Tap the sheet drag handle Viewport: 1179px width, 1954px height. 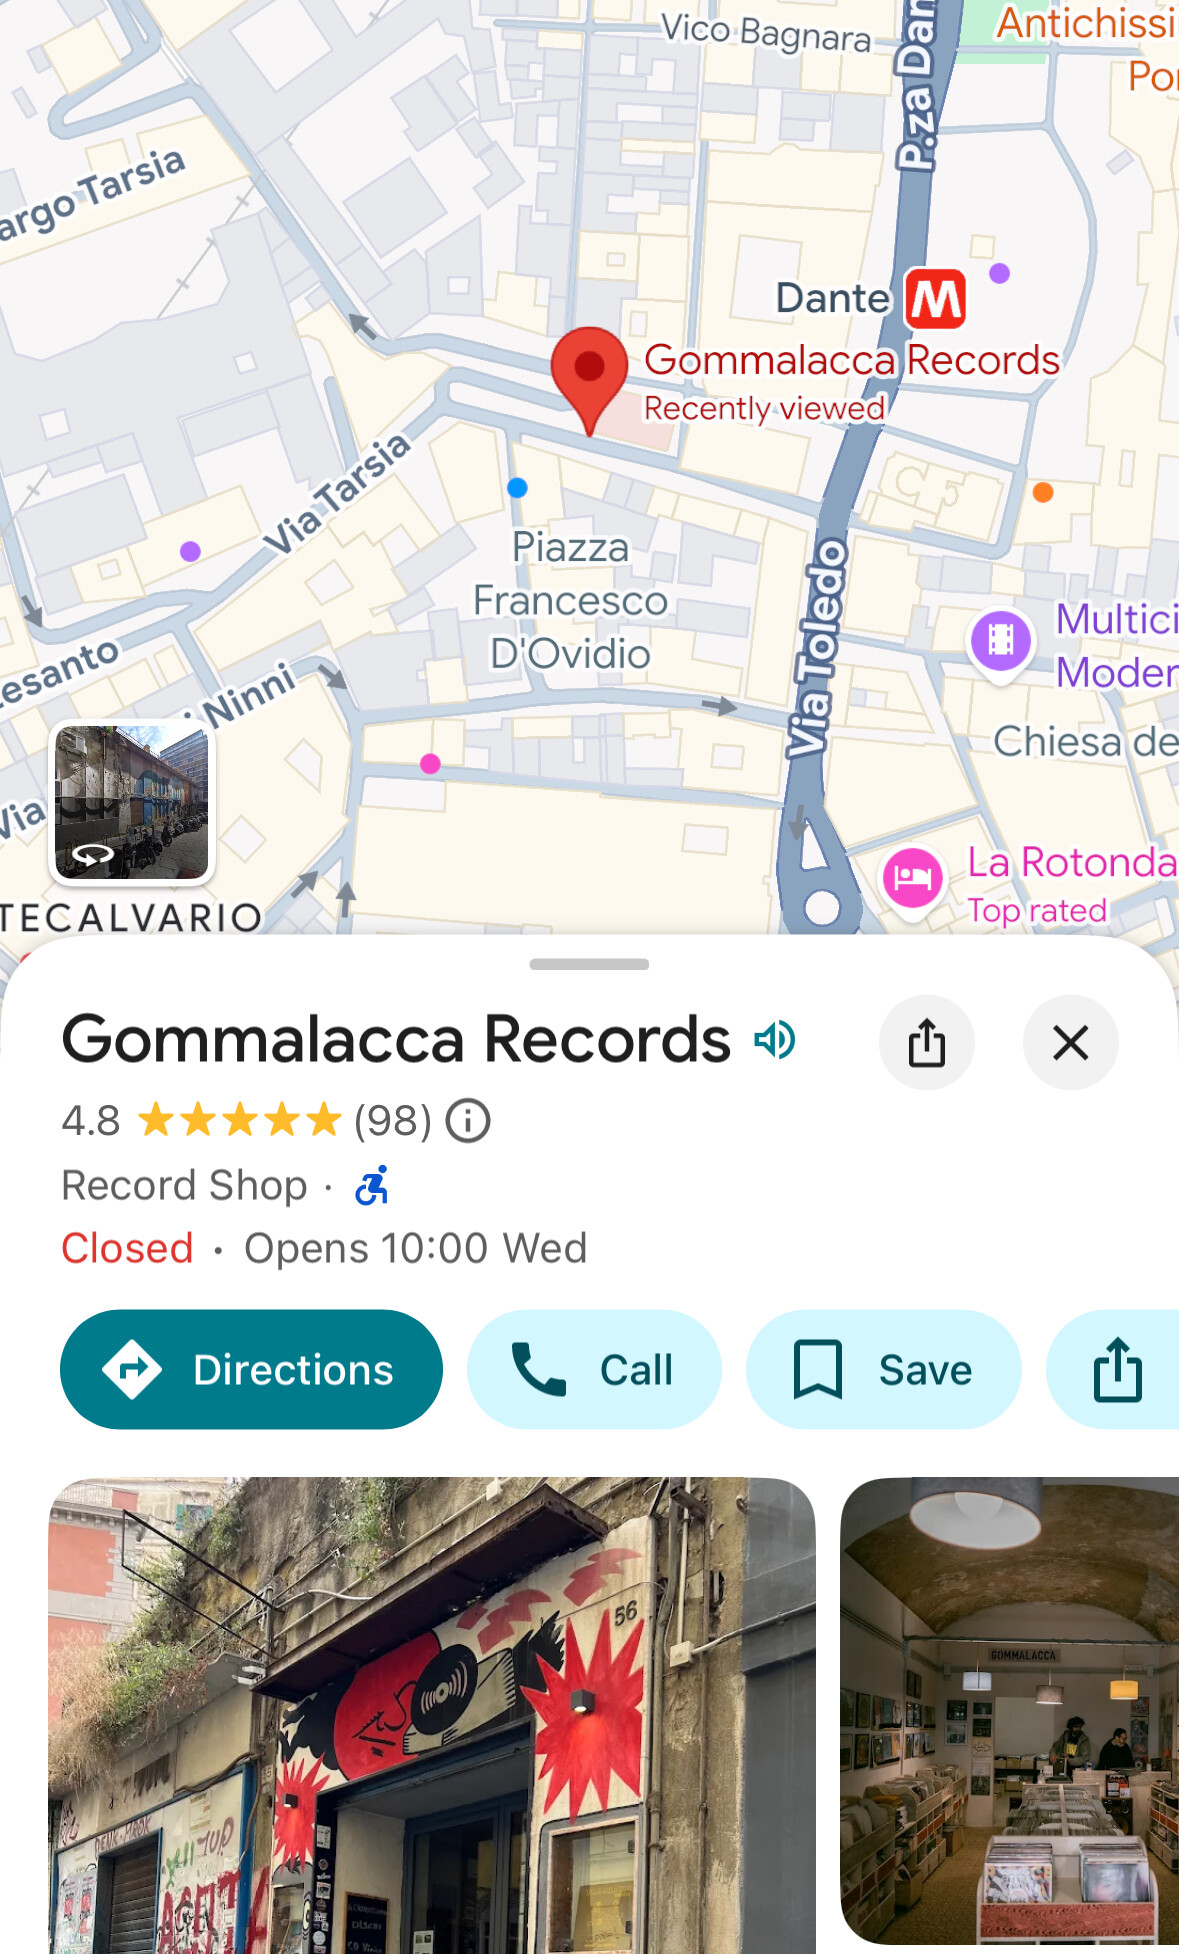589,964
